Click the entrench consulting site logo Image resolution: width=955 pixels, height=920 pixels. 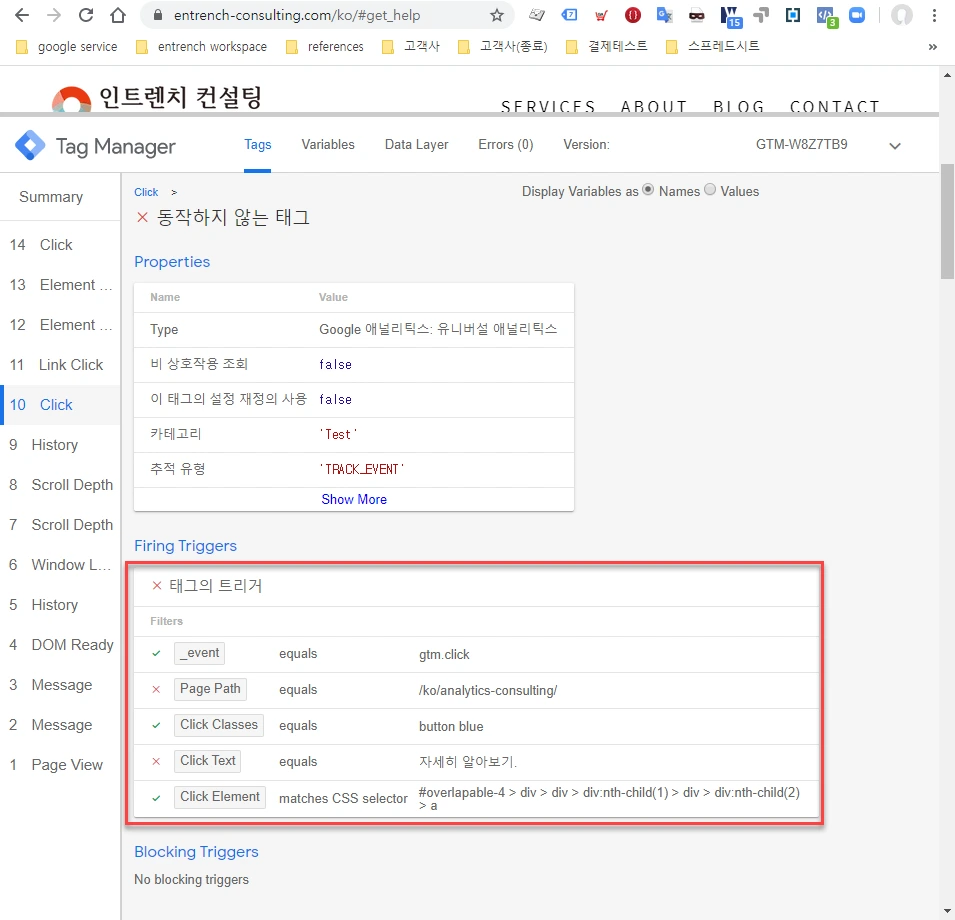[157, 99]
